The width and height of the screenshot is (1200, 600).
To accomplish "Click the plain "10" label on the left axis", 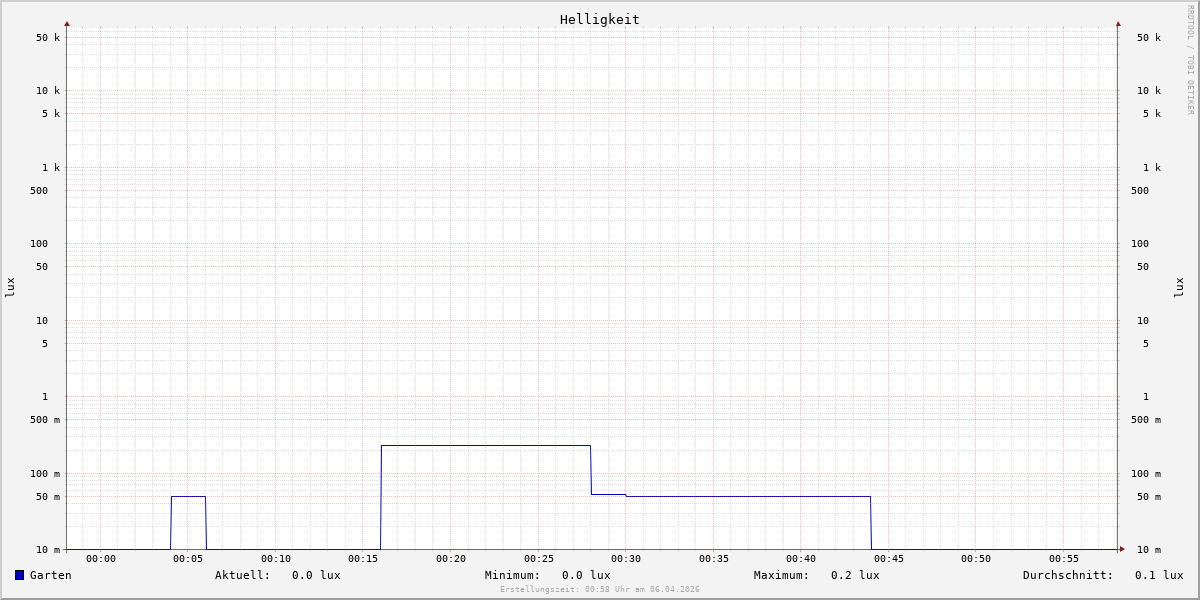I will [x=42, y=321].
